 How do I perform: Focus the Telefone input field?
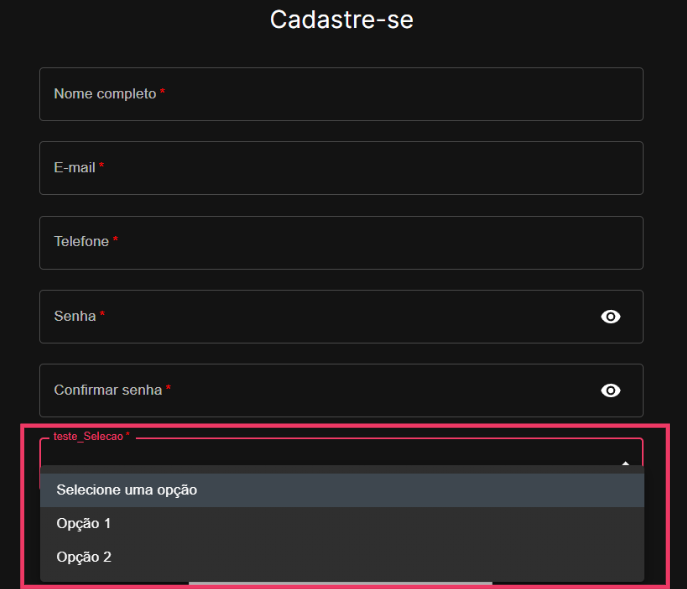(341, 242)
